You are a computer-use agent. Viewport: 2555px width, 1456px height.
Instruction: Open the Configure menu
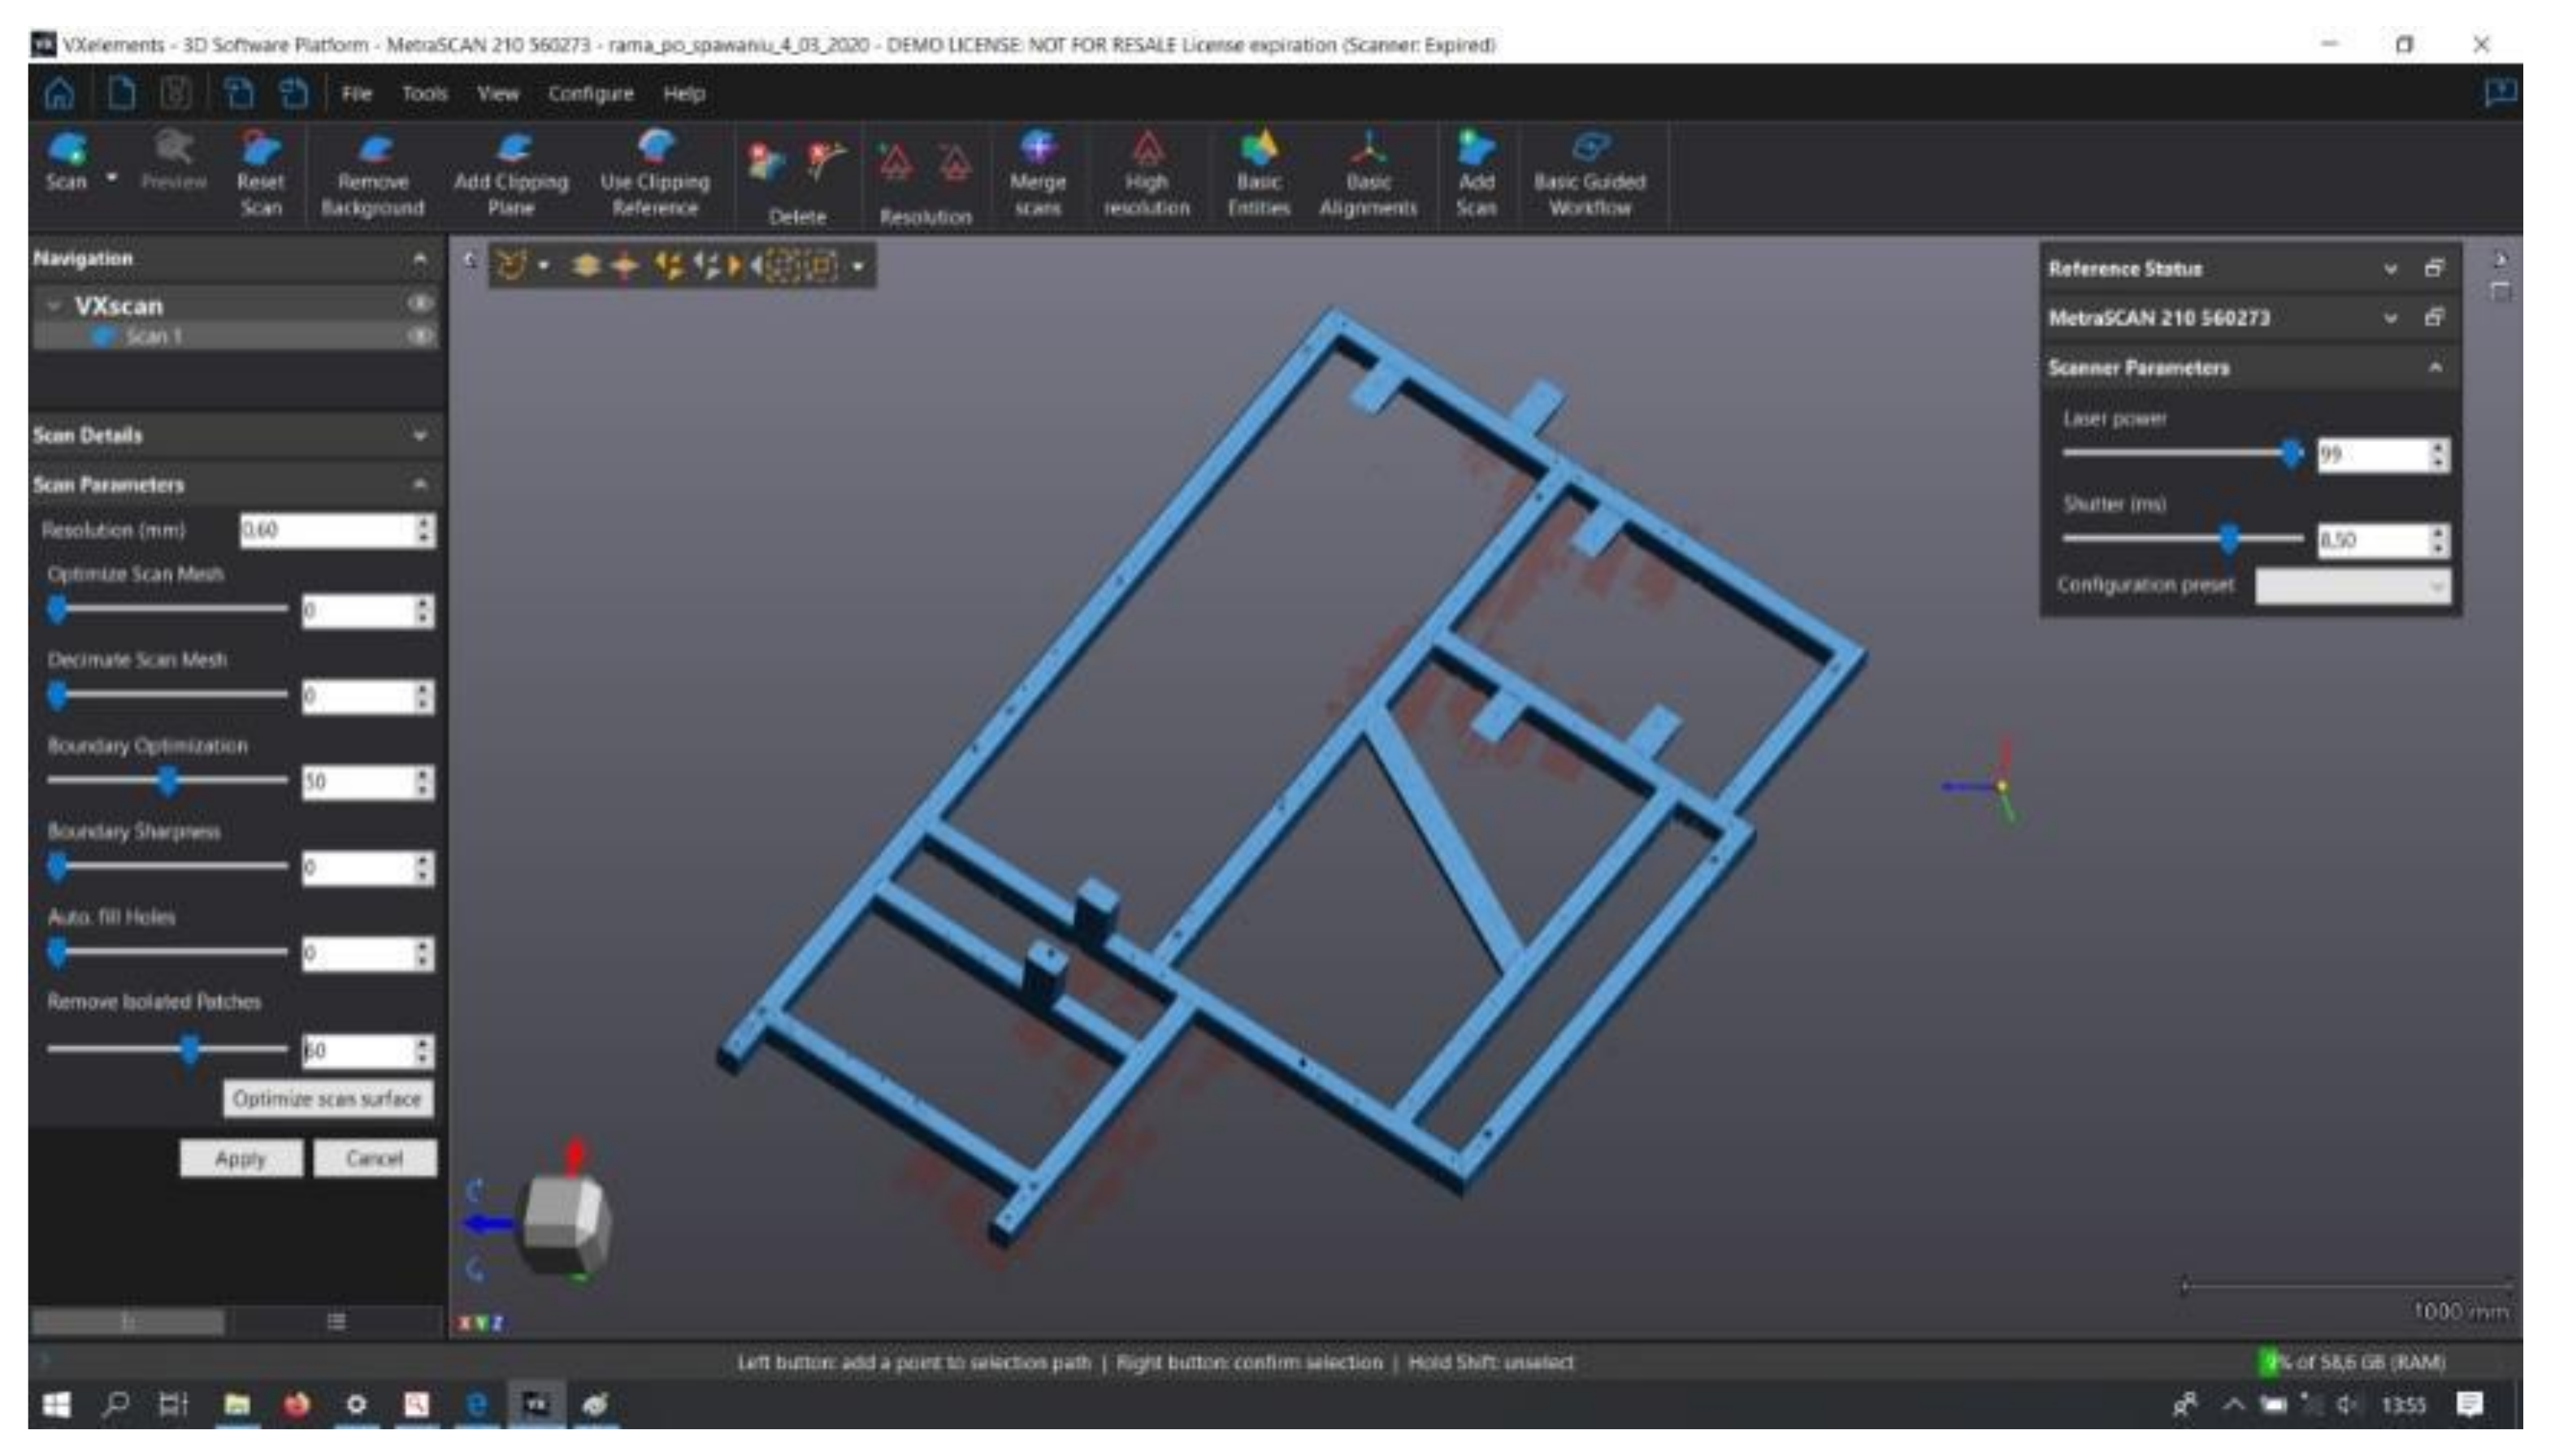point(590,93)
